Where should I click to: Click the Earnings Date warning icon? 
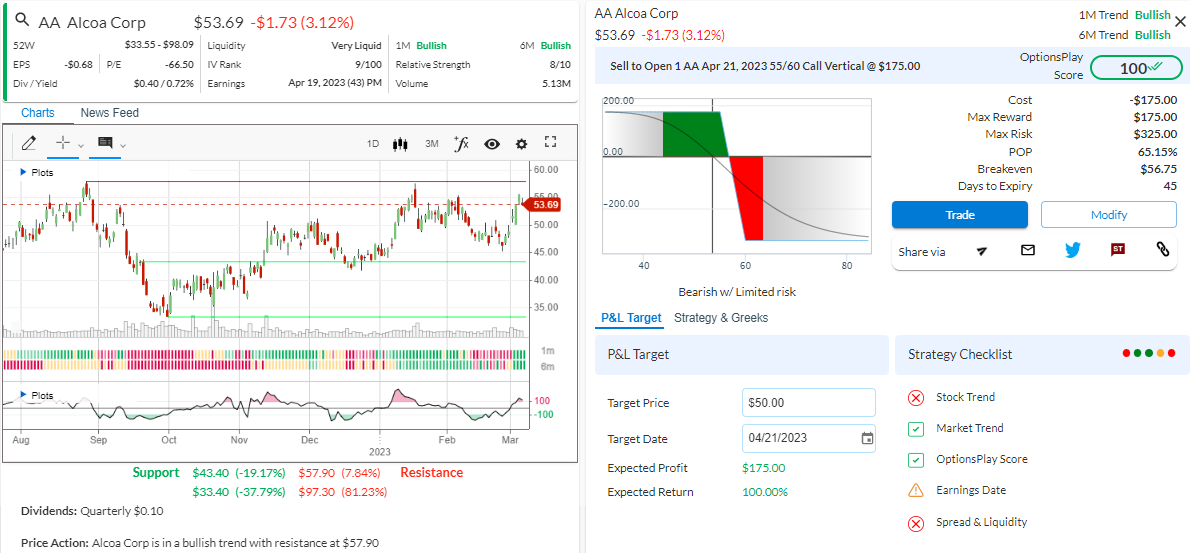click(916, 491)
